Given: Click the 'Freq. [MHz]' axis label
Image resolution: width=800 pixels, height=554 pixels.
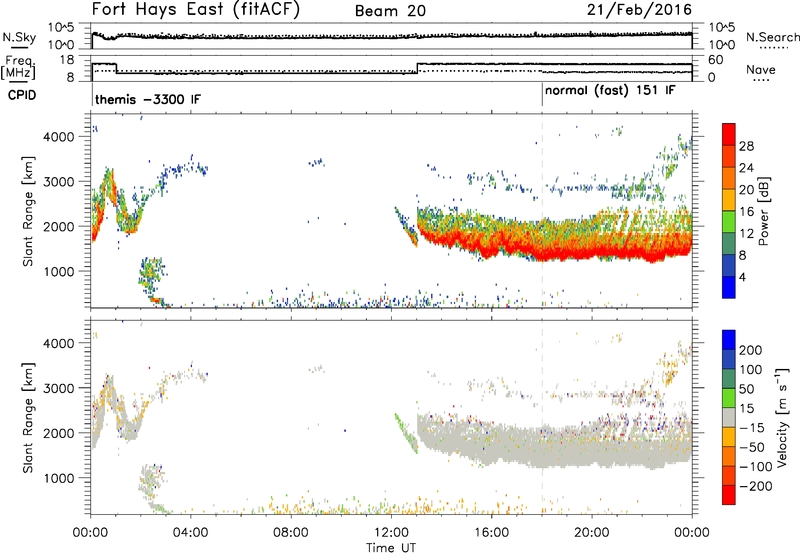Looking at the screenshot, I should (18, 68).
